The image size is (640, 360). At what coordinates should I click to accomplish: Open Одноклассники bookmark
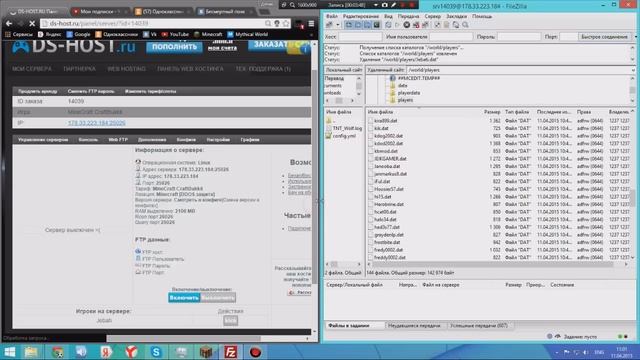116,34
